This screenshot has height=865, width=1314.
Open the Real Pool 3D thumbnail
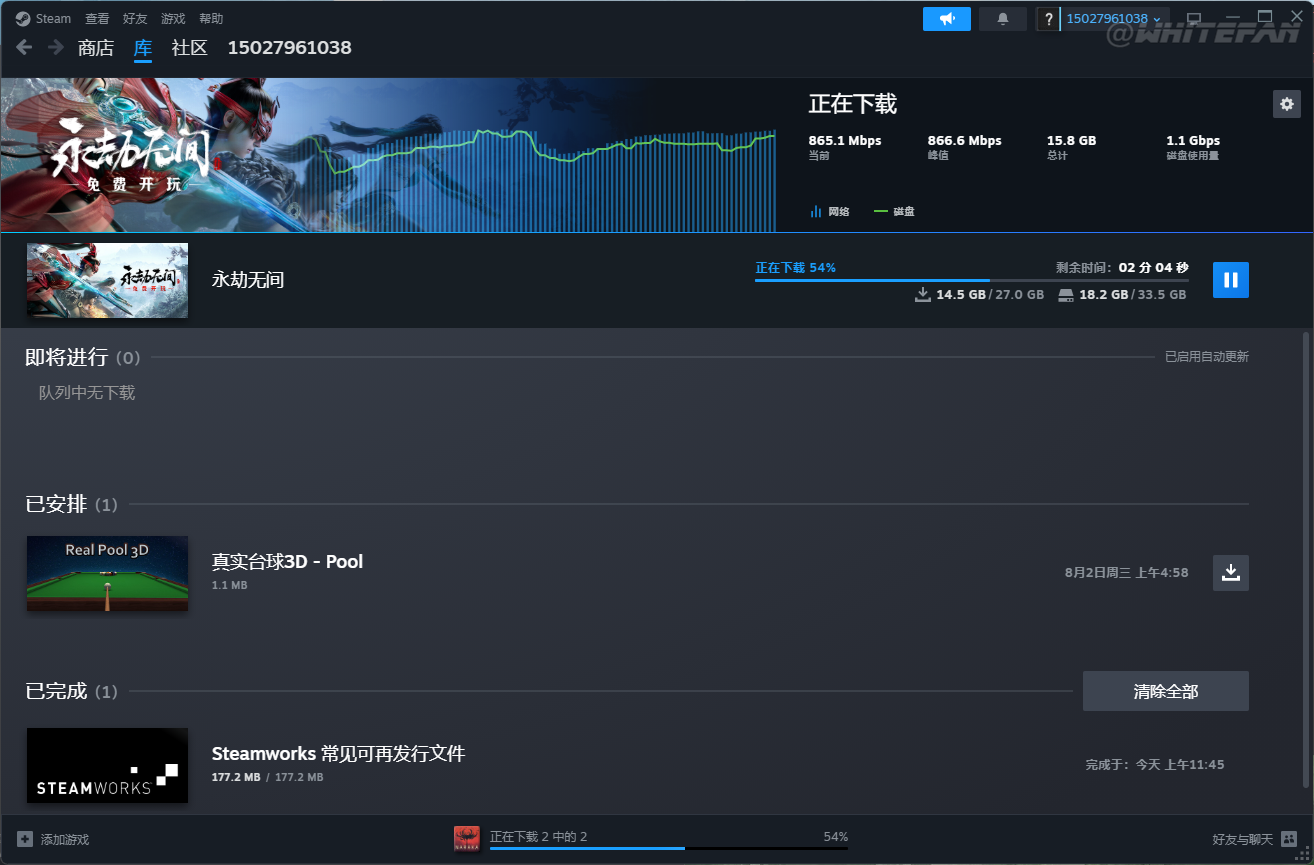tap(107, 573)
